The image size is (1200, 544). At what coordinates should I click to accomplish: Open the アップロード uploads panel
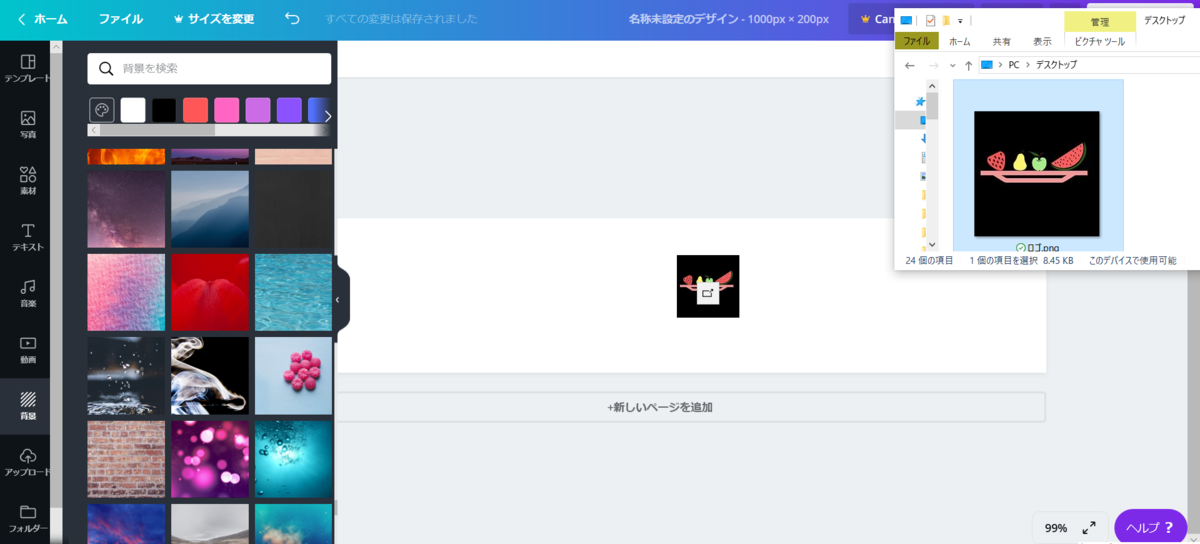click(28, 462)
